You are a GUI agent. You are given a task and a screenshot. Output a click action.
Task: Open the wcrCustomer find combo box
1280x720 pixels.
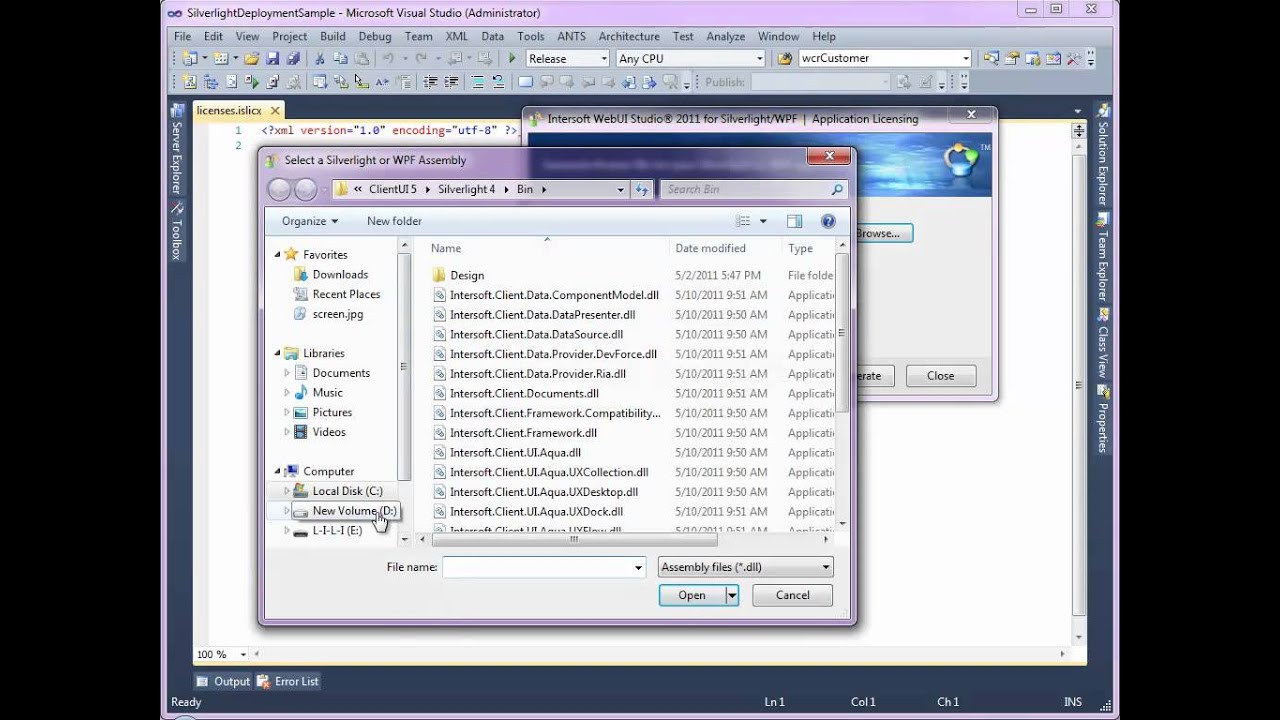click(965, 59)
